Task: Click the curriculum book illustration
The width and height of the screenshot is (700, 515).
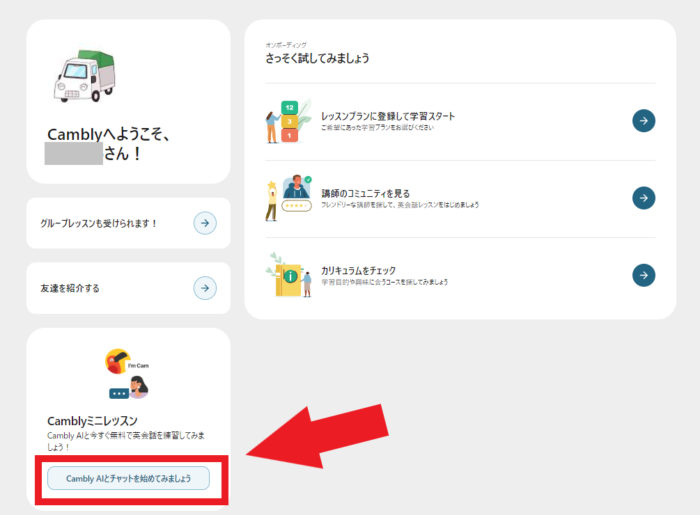Action: (x=288, y=275)
